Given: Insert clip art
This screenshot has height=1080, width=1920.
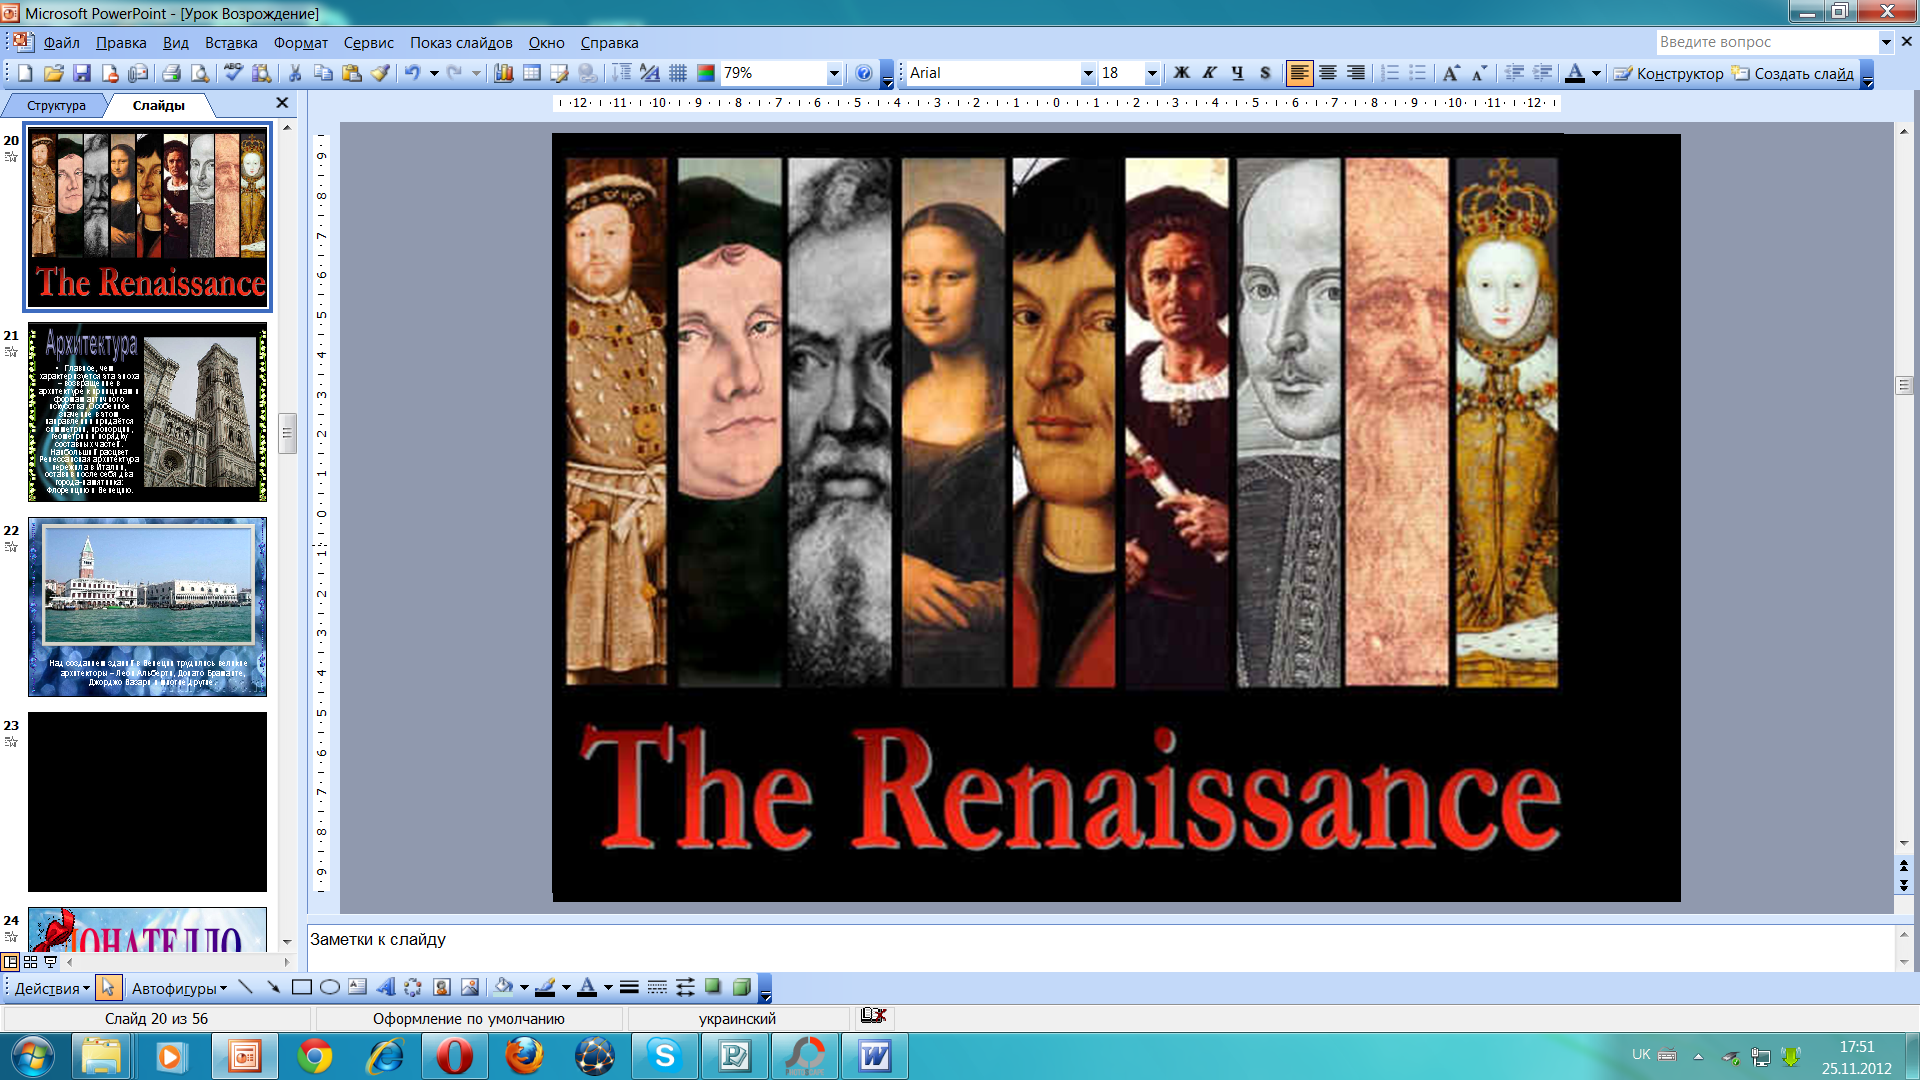Looking at the screenshot, I should coord(441,988).
